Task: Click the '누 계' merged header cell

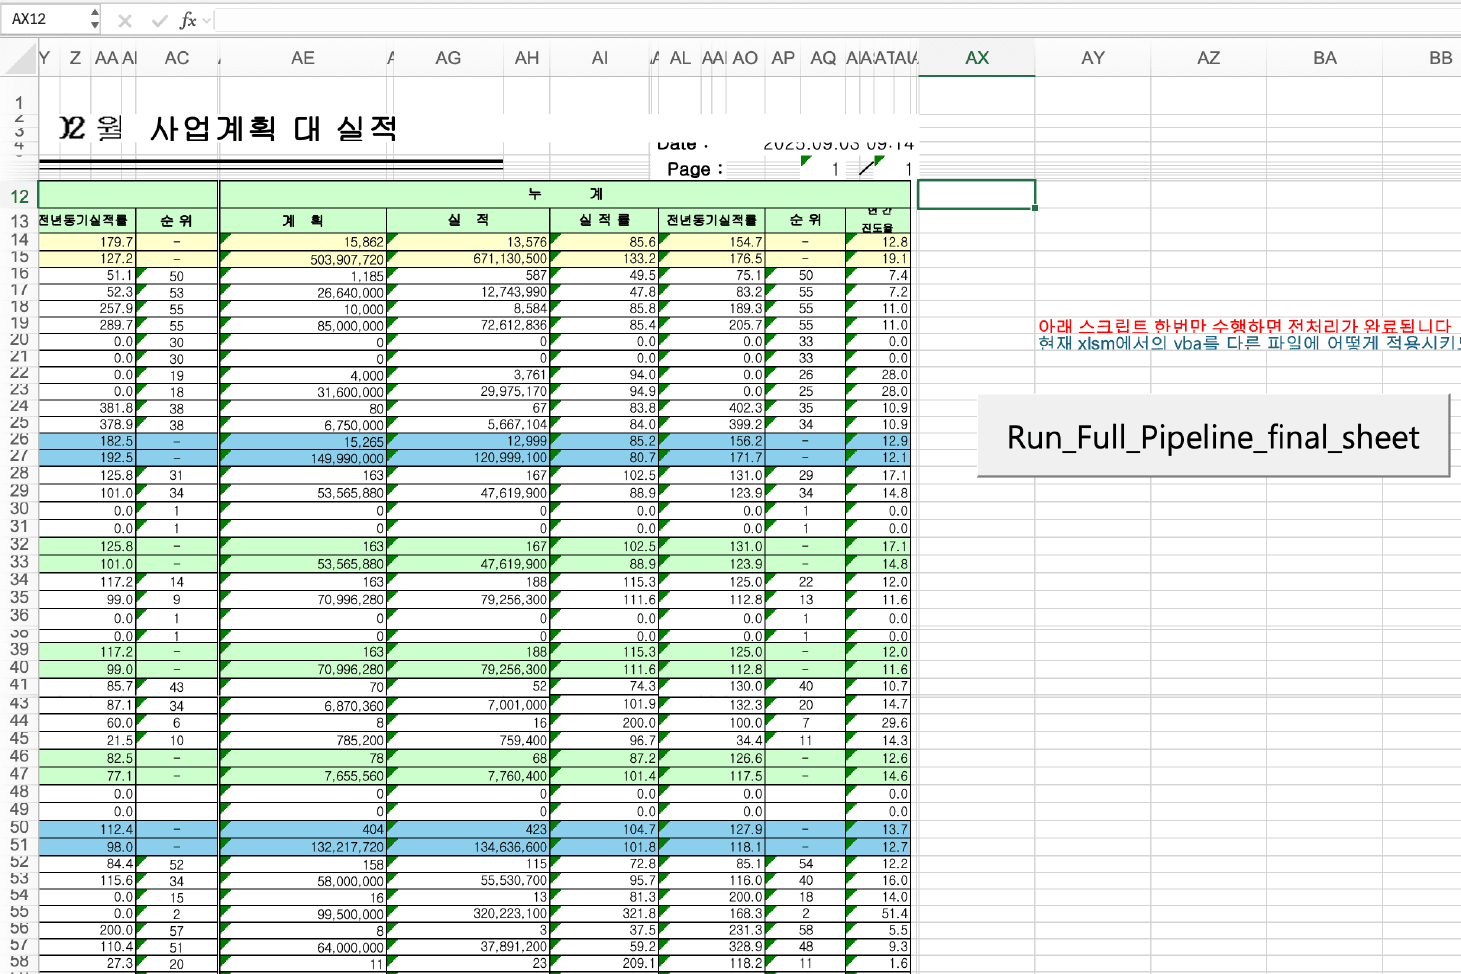Action: (x=565, y=194)
